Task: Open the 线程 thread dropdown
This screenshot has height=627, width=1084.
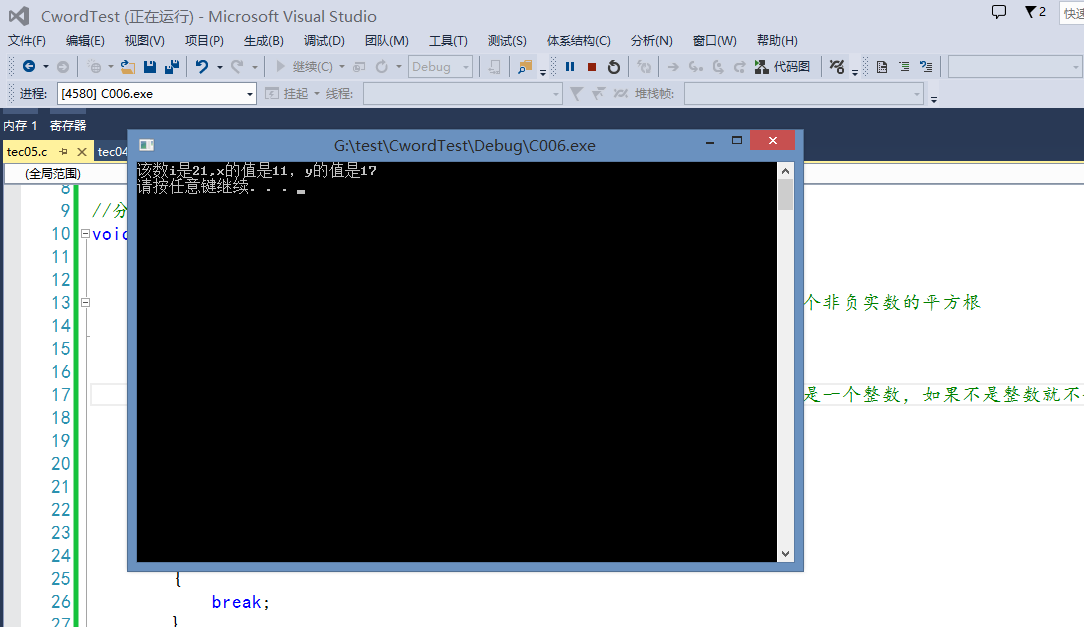Action: tap(462, 93)
